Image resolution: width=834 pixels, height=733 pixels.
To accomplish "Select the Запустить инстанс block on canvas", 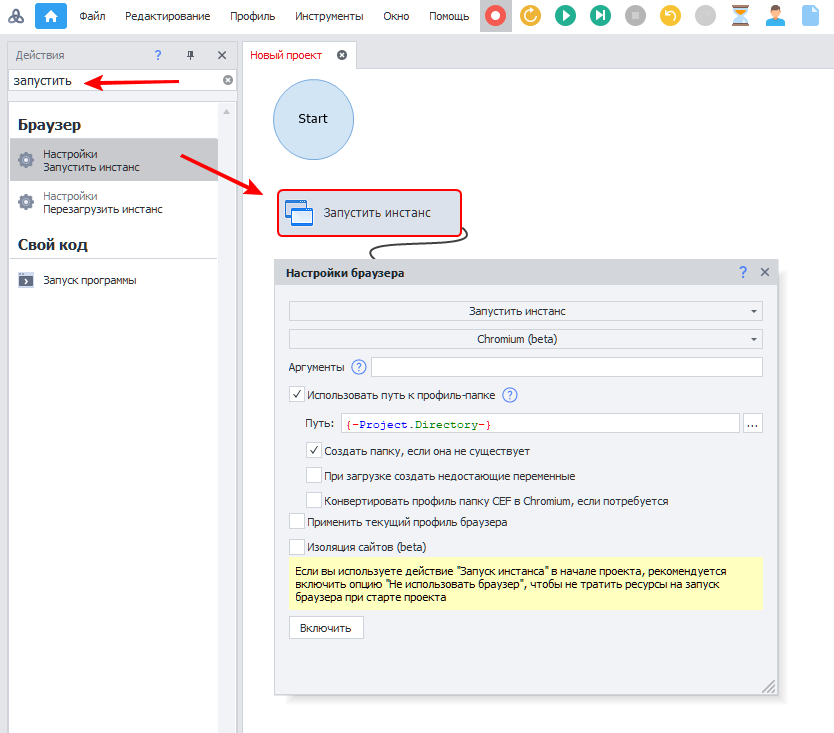I will [369, 213].
